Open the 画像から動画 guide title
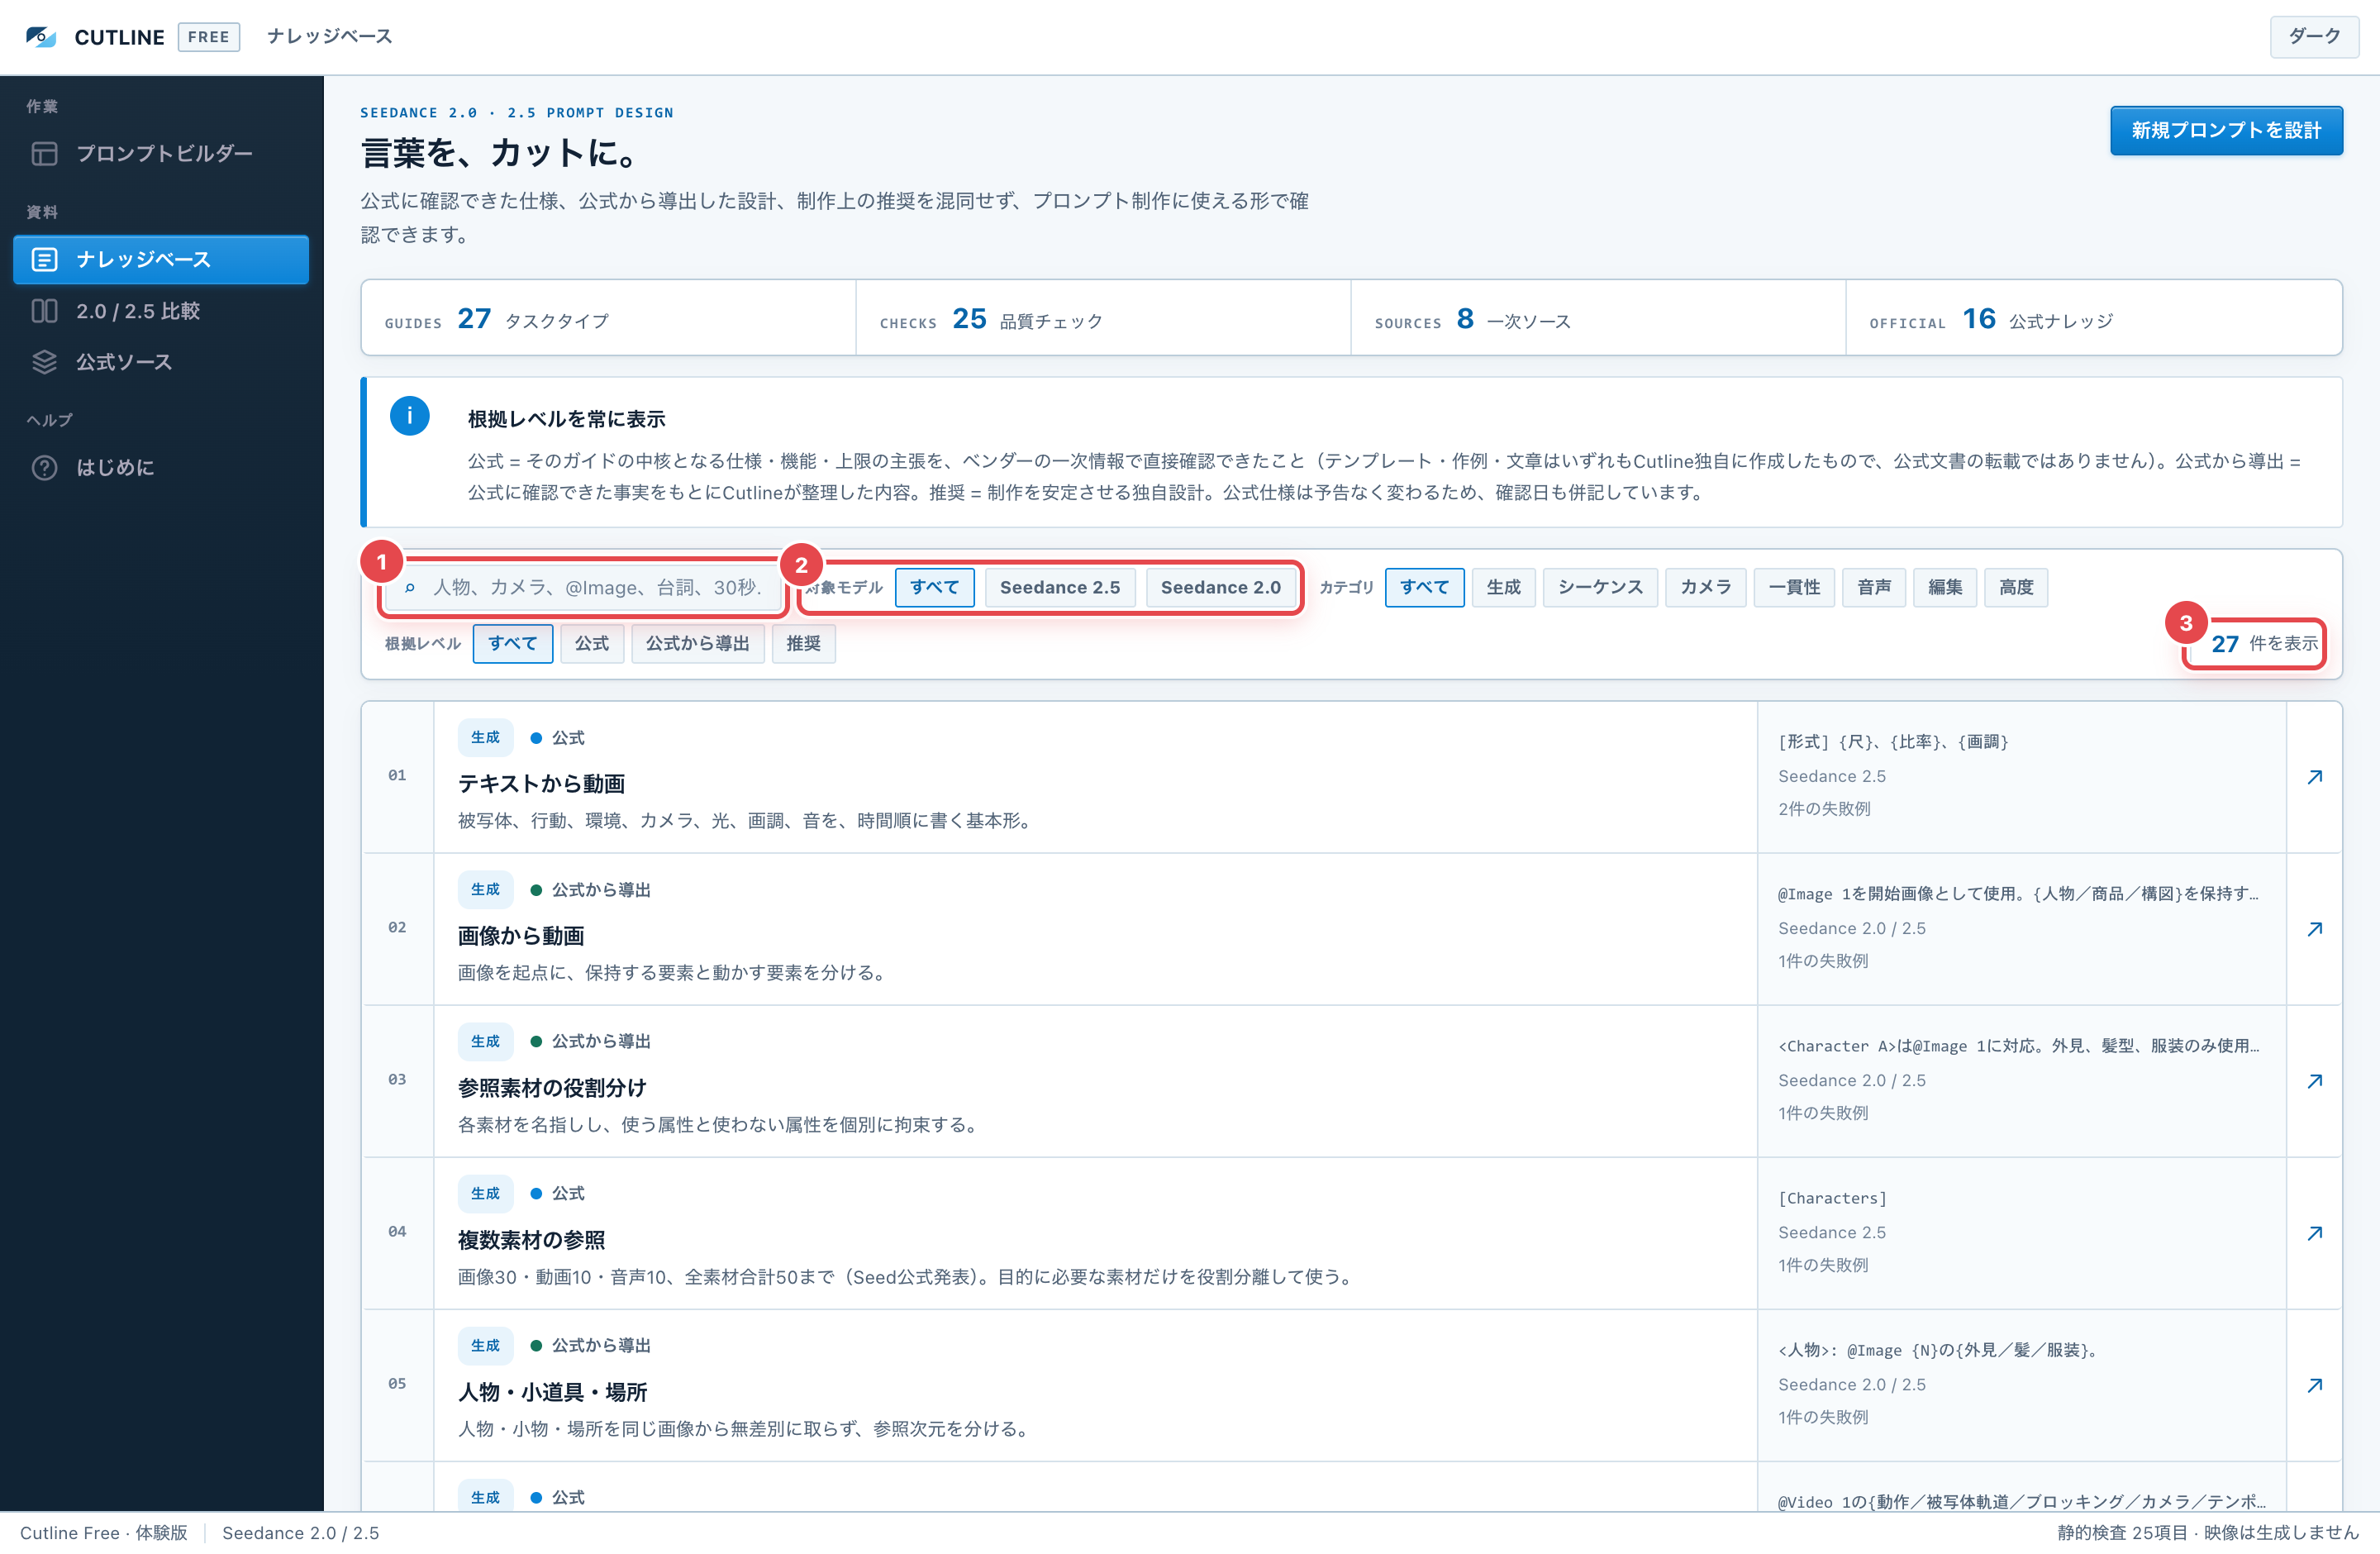This screenshot has height=1554, width=2380. point(521,935)
